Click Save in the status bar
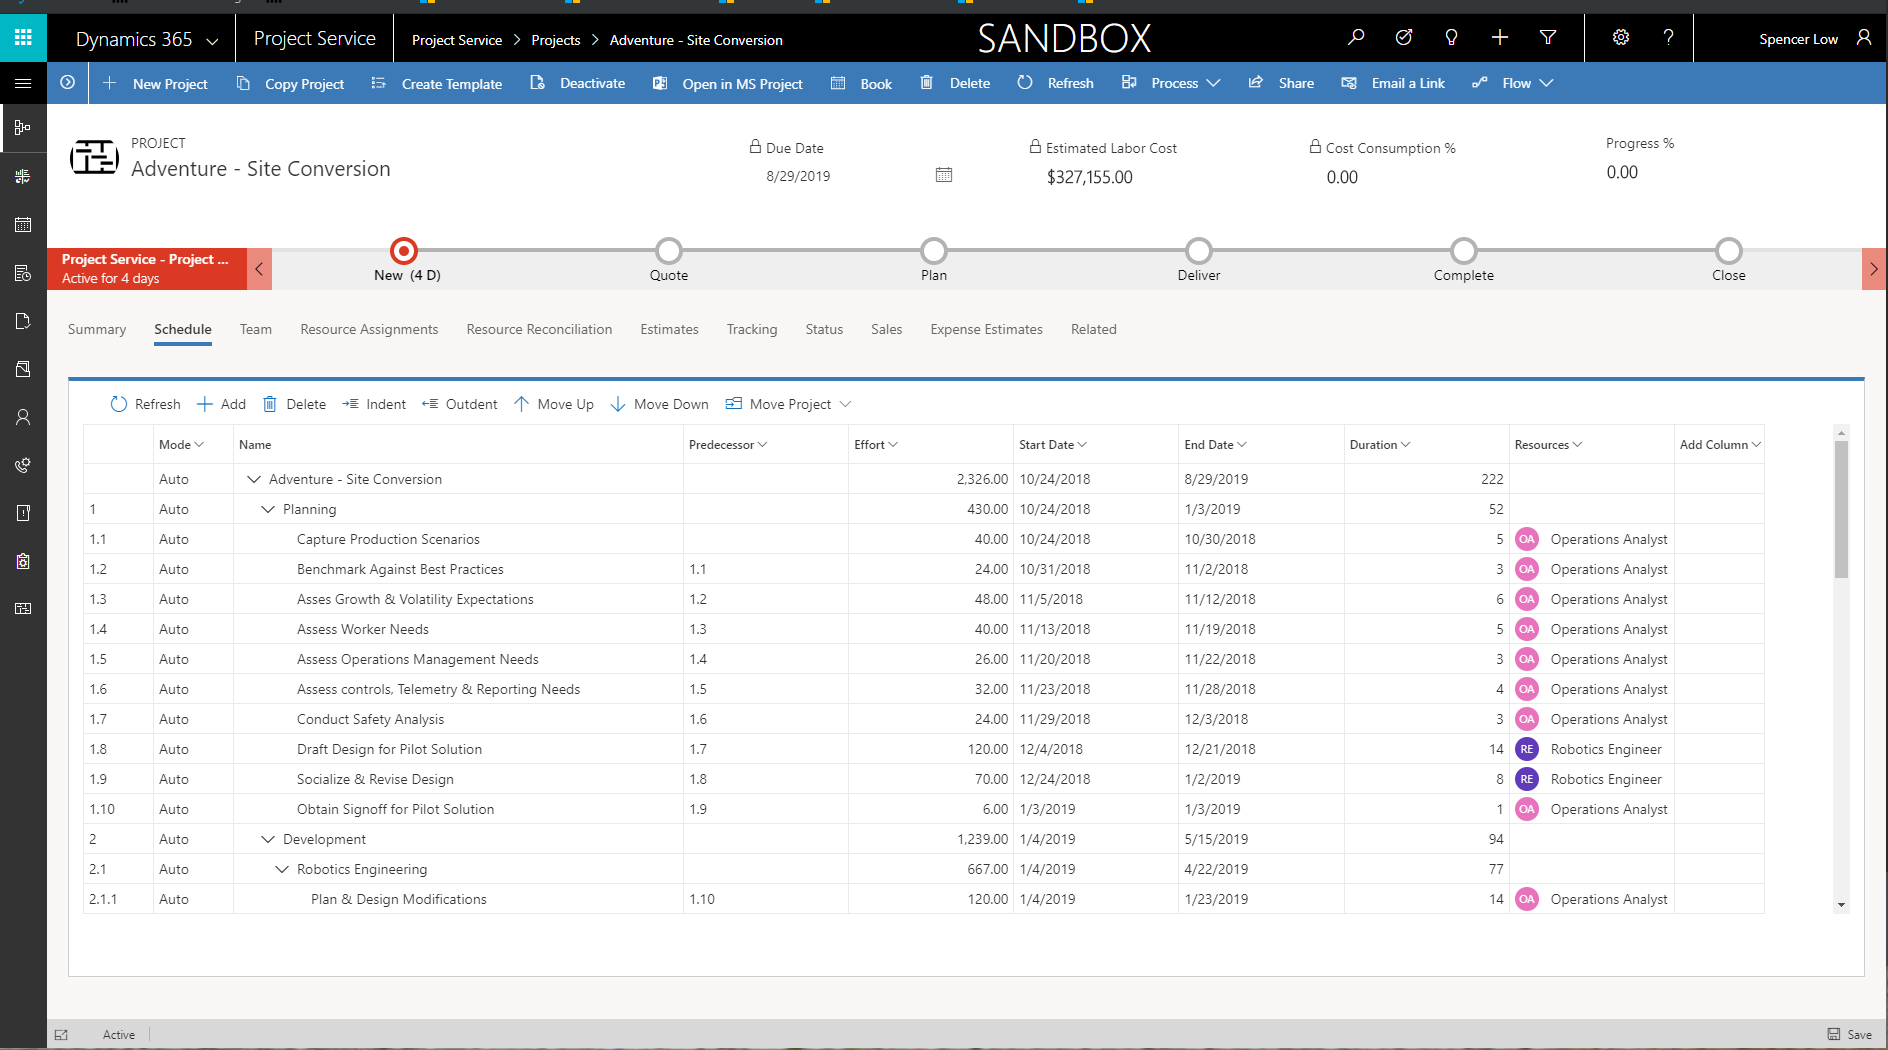 (1850, 1034)
